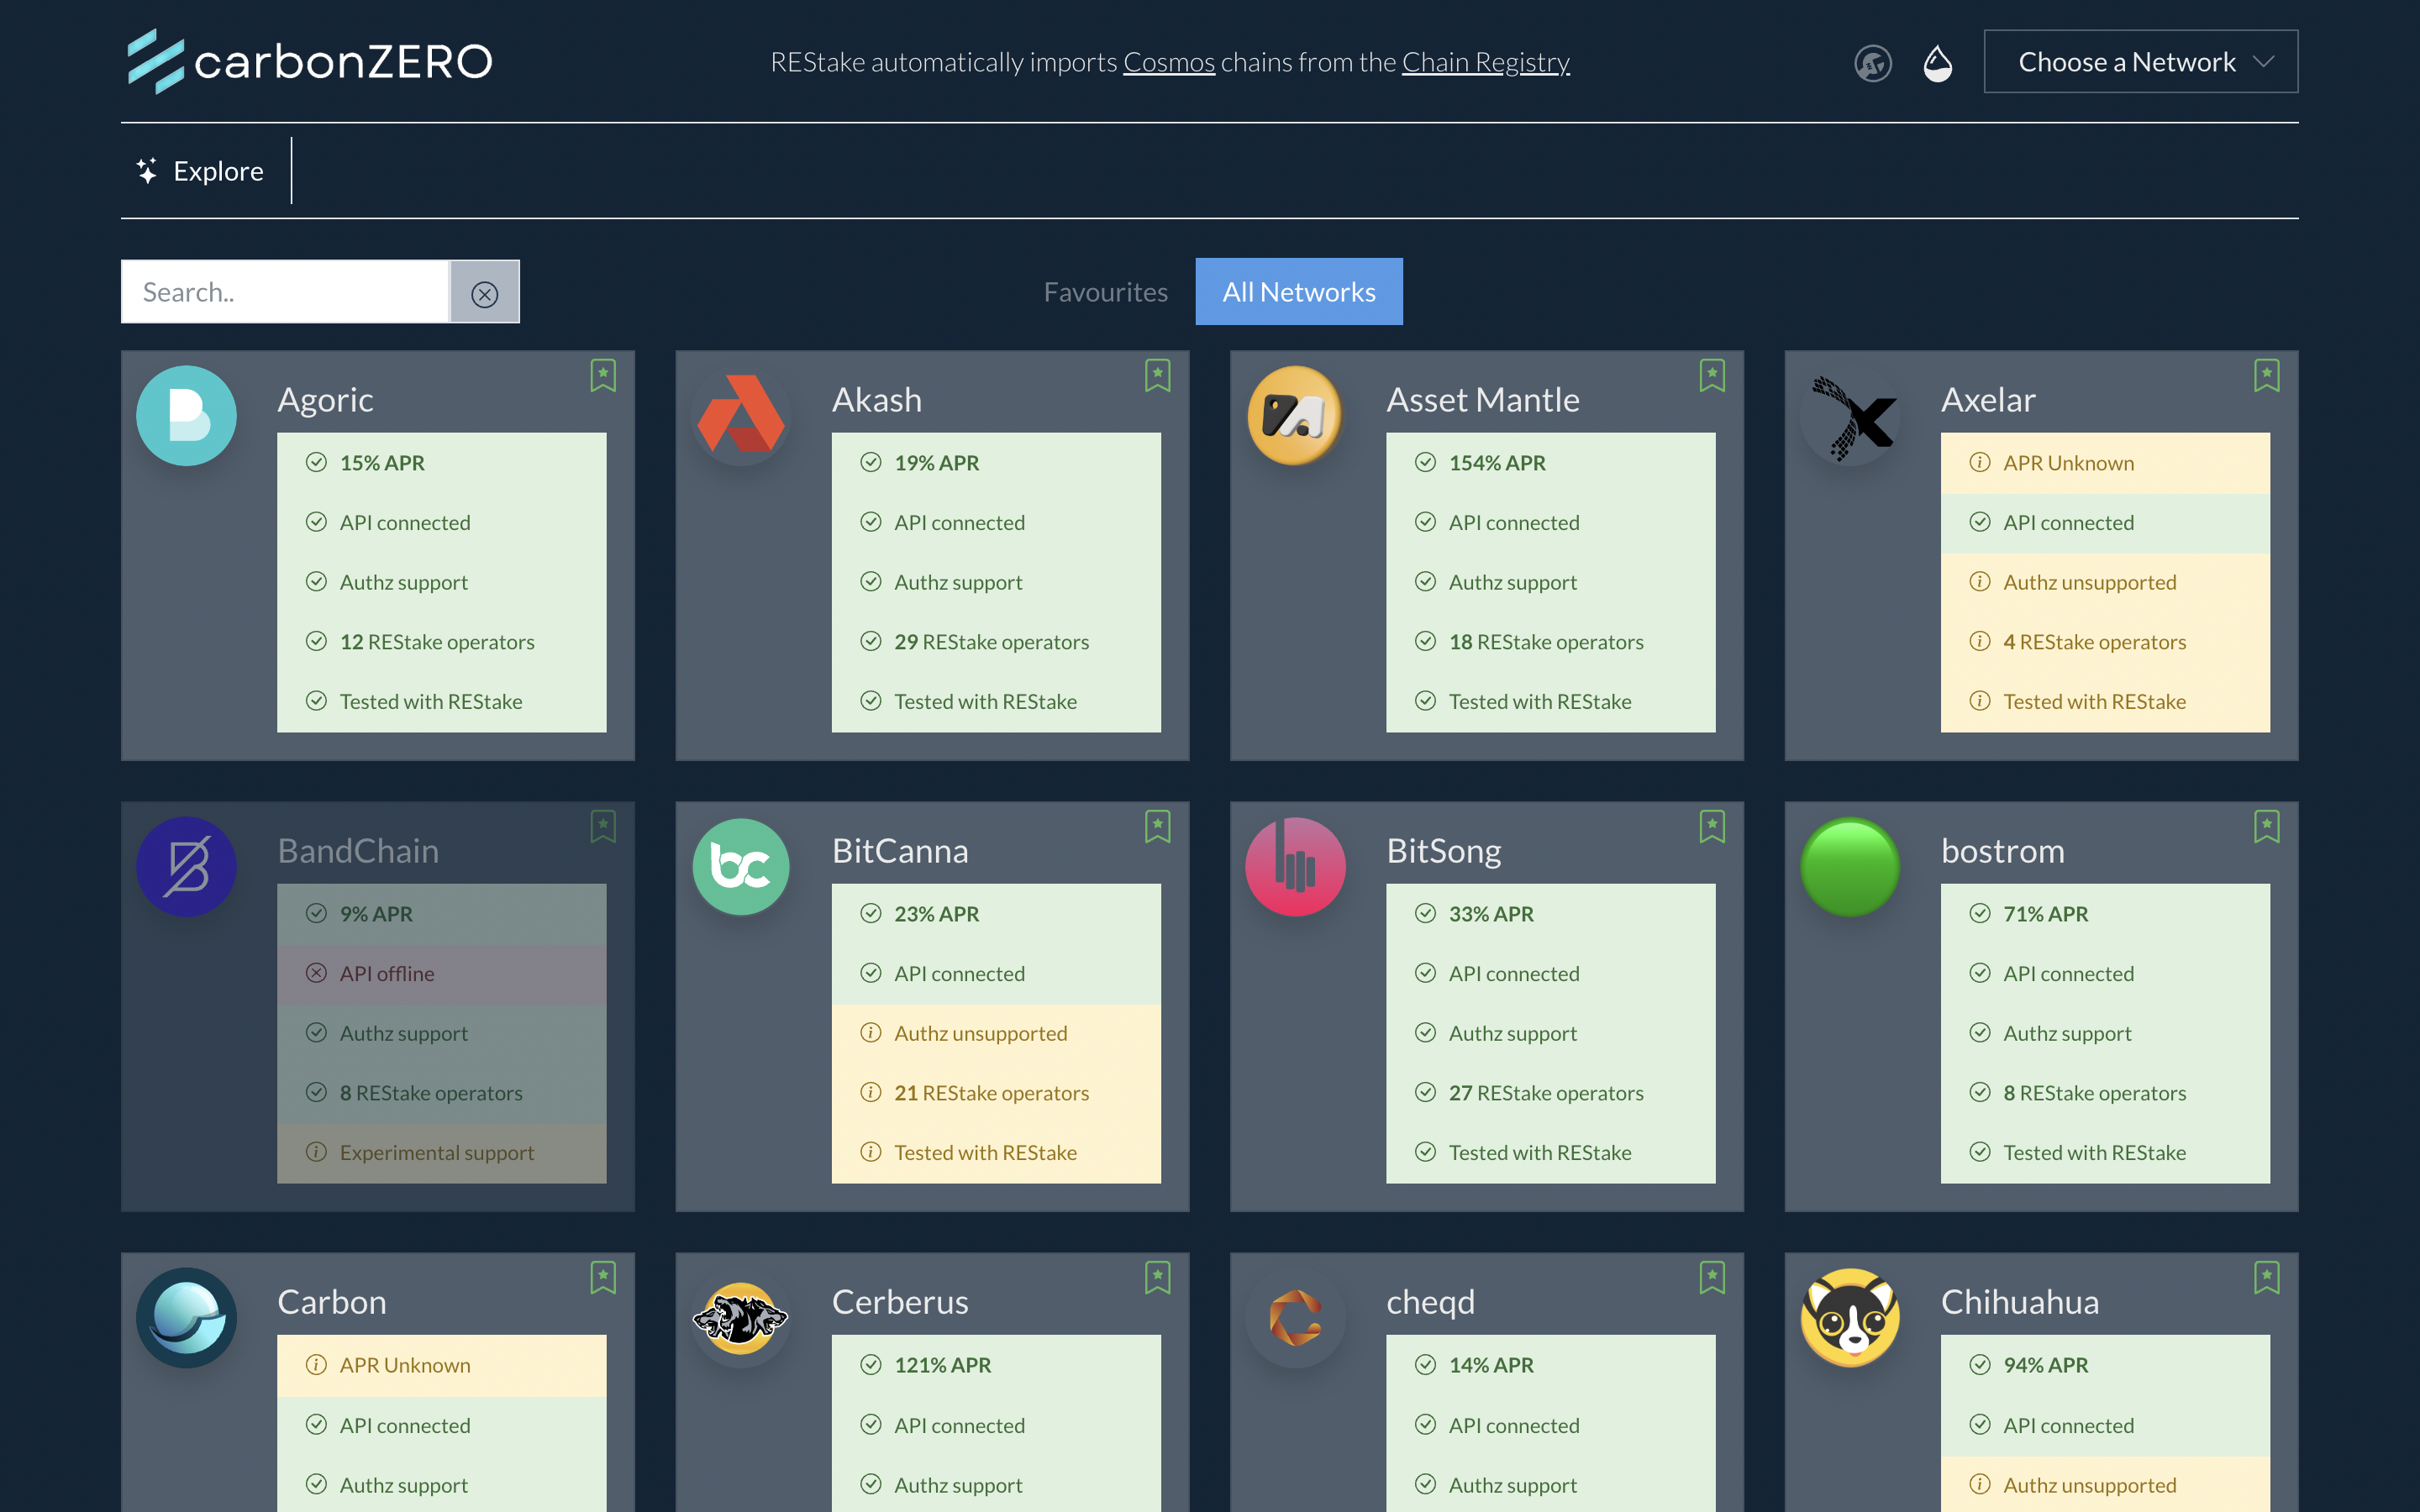The width and height of the screenshot is (2420, 1512).
Task: Open the BandChain network title
Action: [358, 851]
